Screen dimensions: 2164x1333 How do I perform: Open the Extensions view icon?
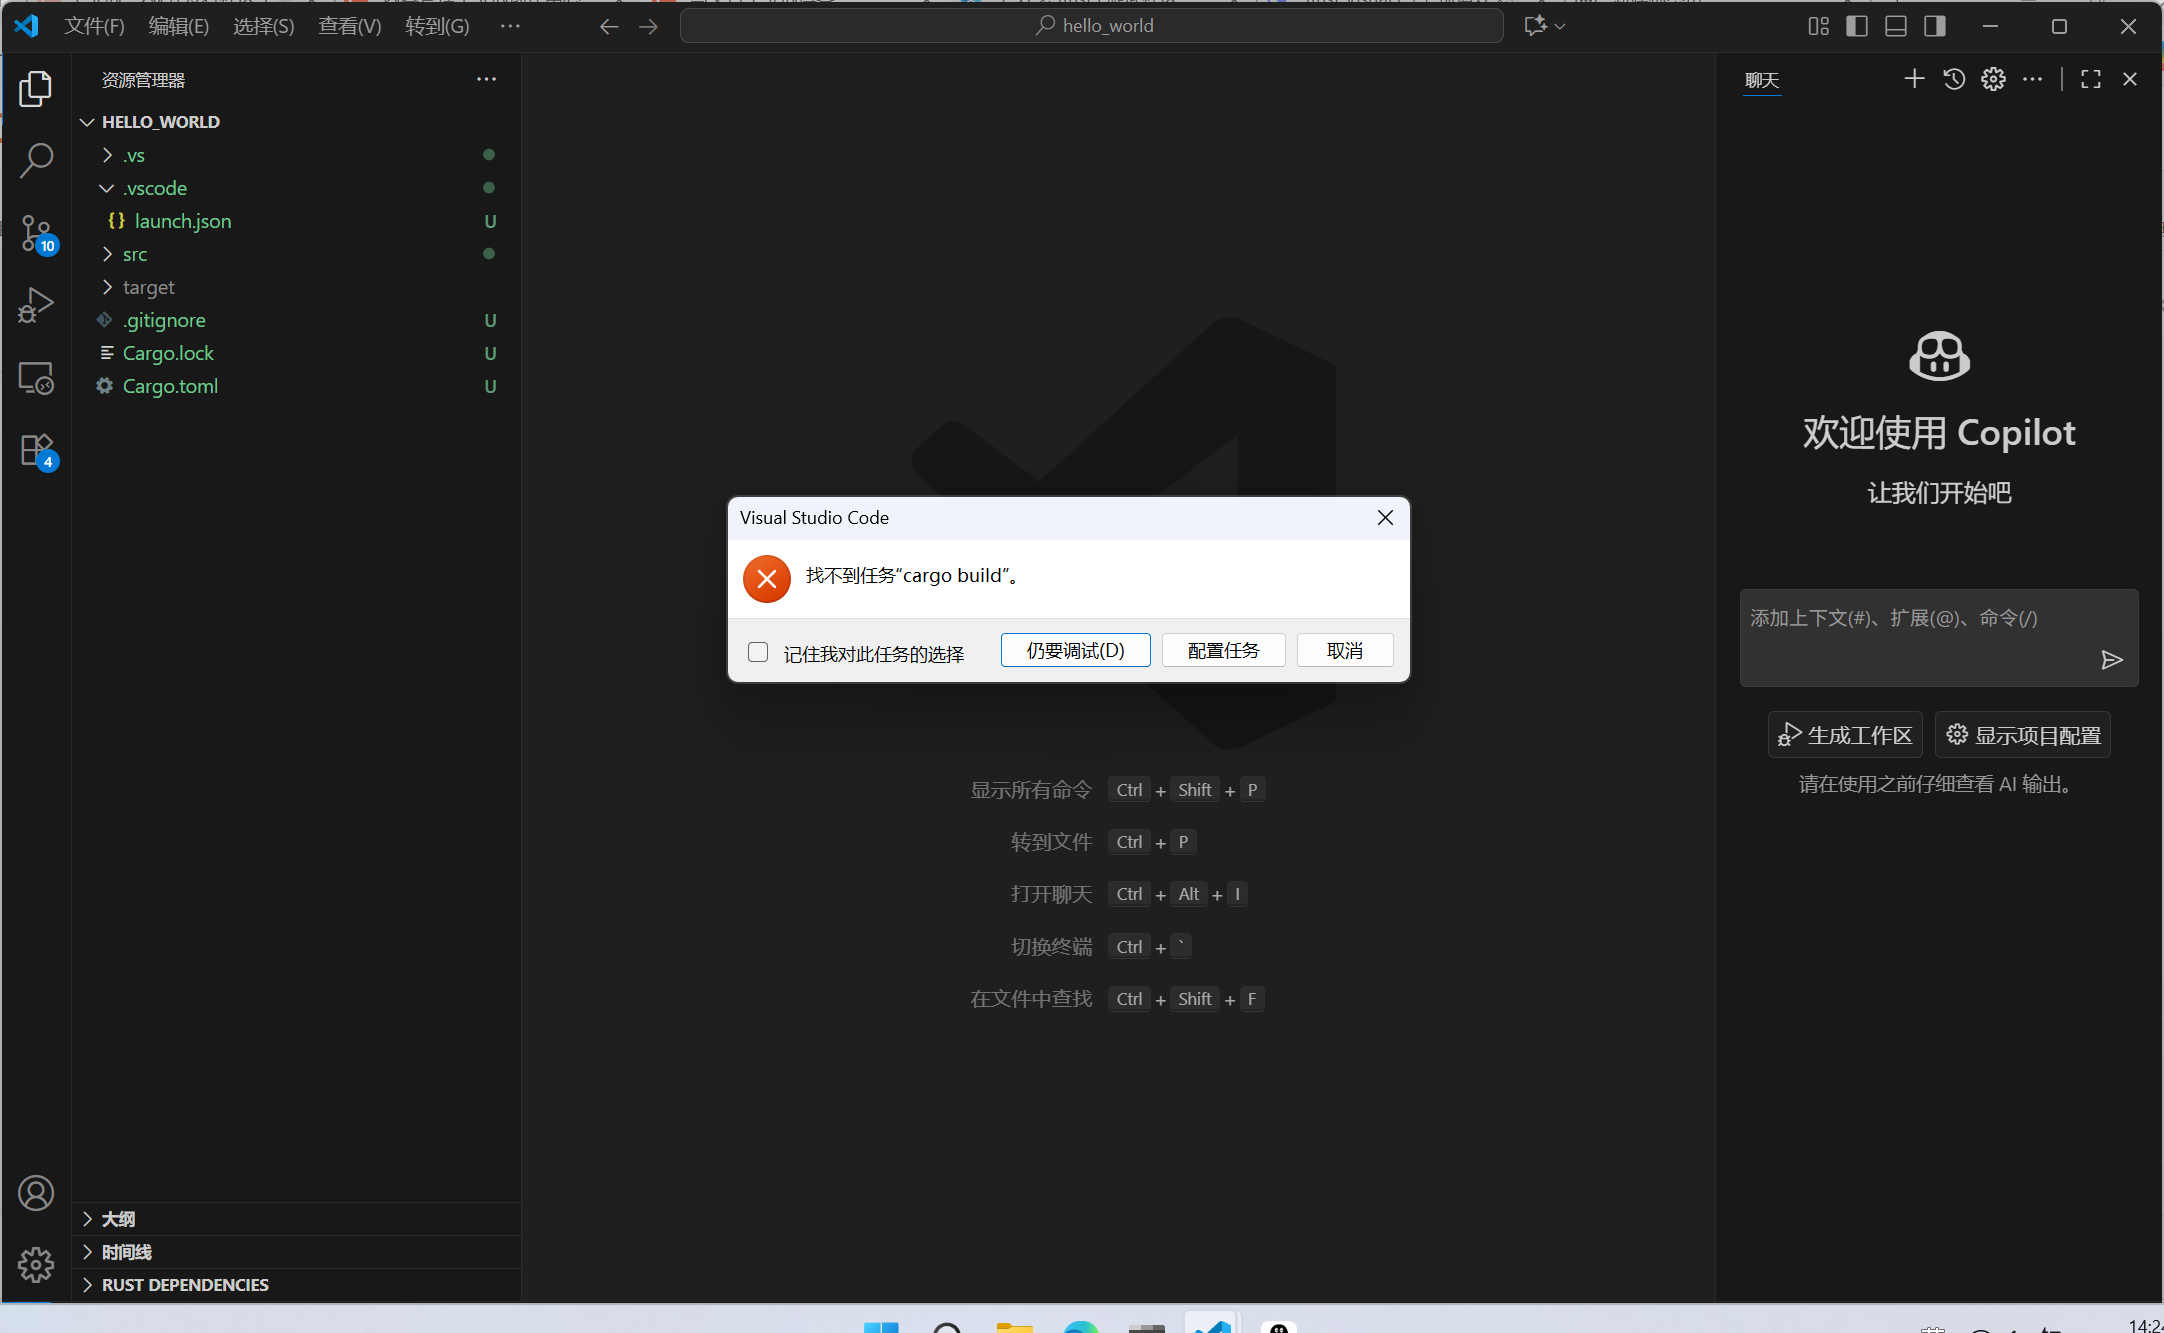pos(36,450)
